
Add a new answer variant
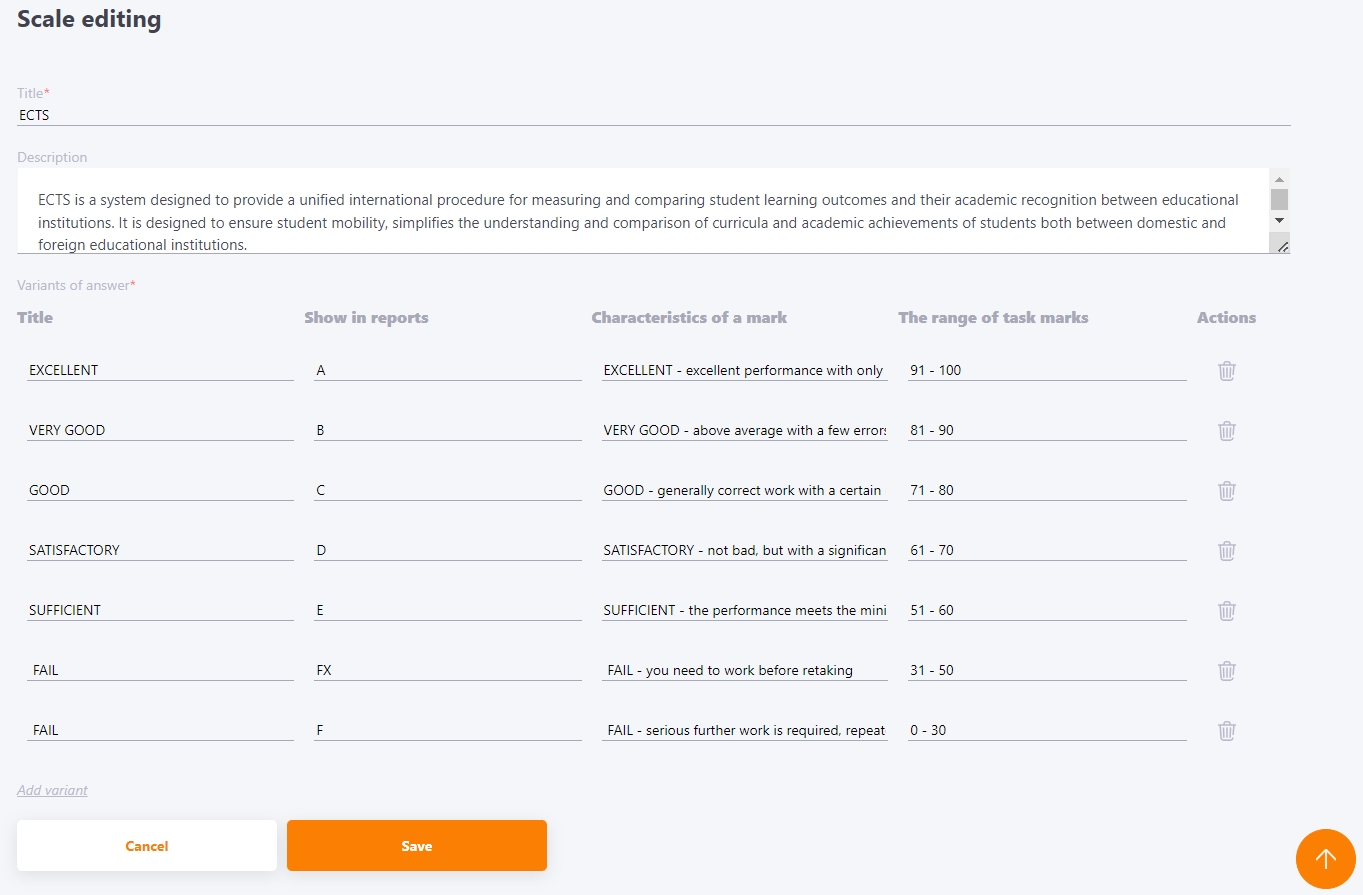52,790
